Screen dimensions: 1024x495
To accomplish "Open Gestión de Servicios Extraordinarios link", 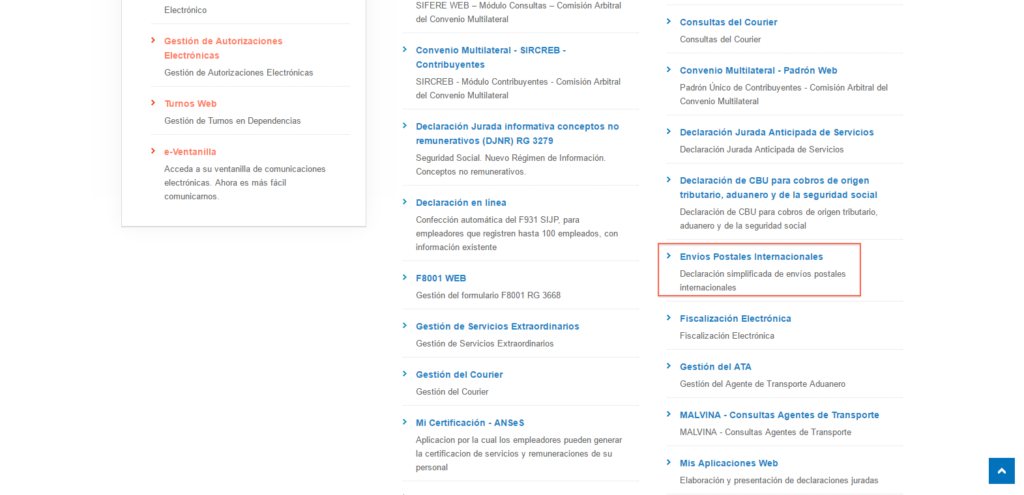I will tap(498, 327).
